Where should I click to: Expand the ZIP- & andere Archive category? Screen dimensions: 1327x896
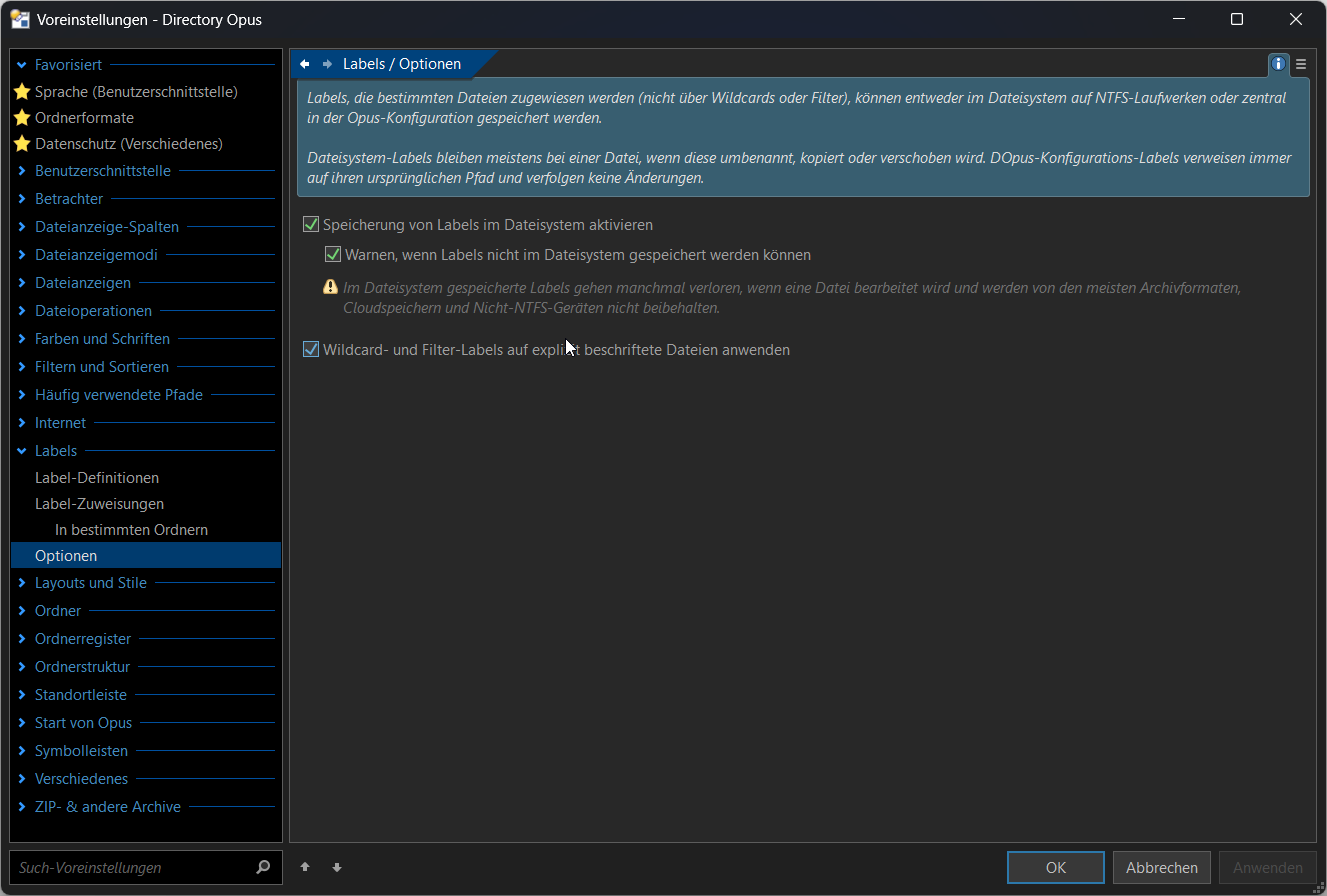click(x=22, y=807)
